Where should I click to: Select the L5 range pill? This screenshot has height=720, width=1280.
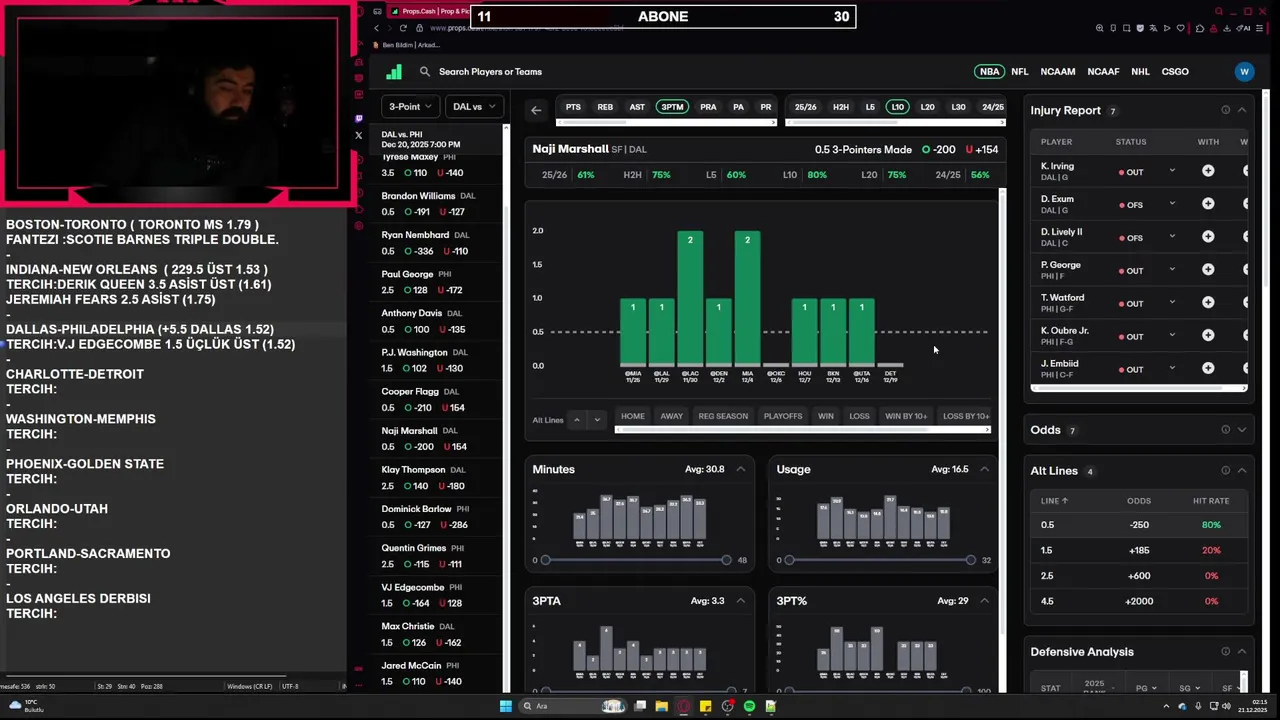pos(870,107)
